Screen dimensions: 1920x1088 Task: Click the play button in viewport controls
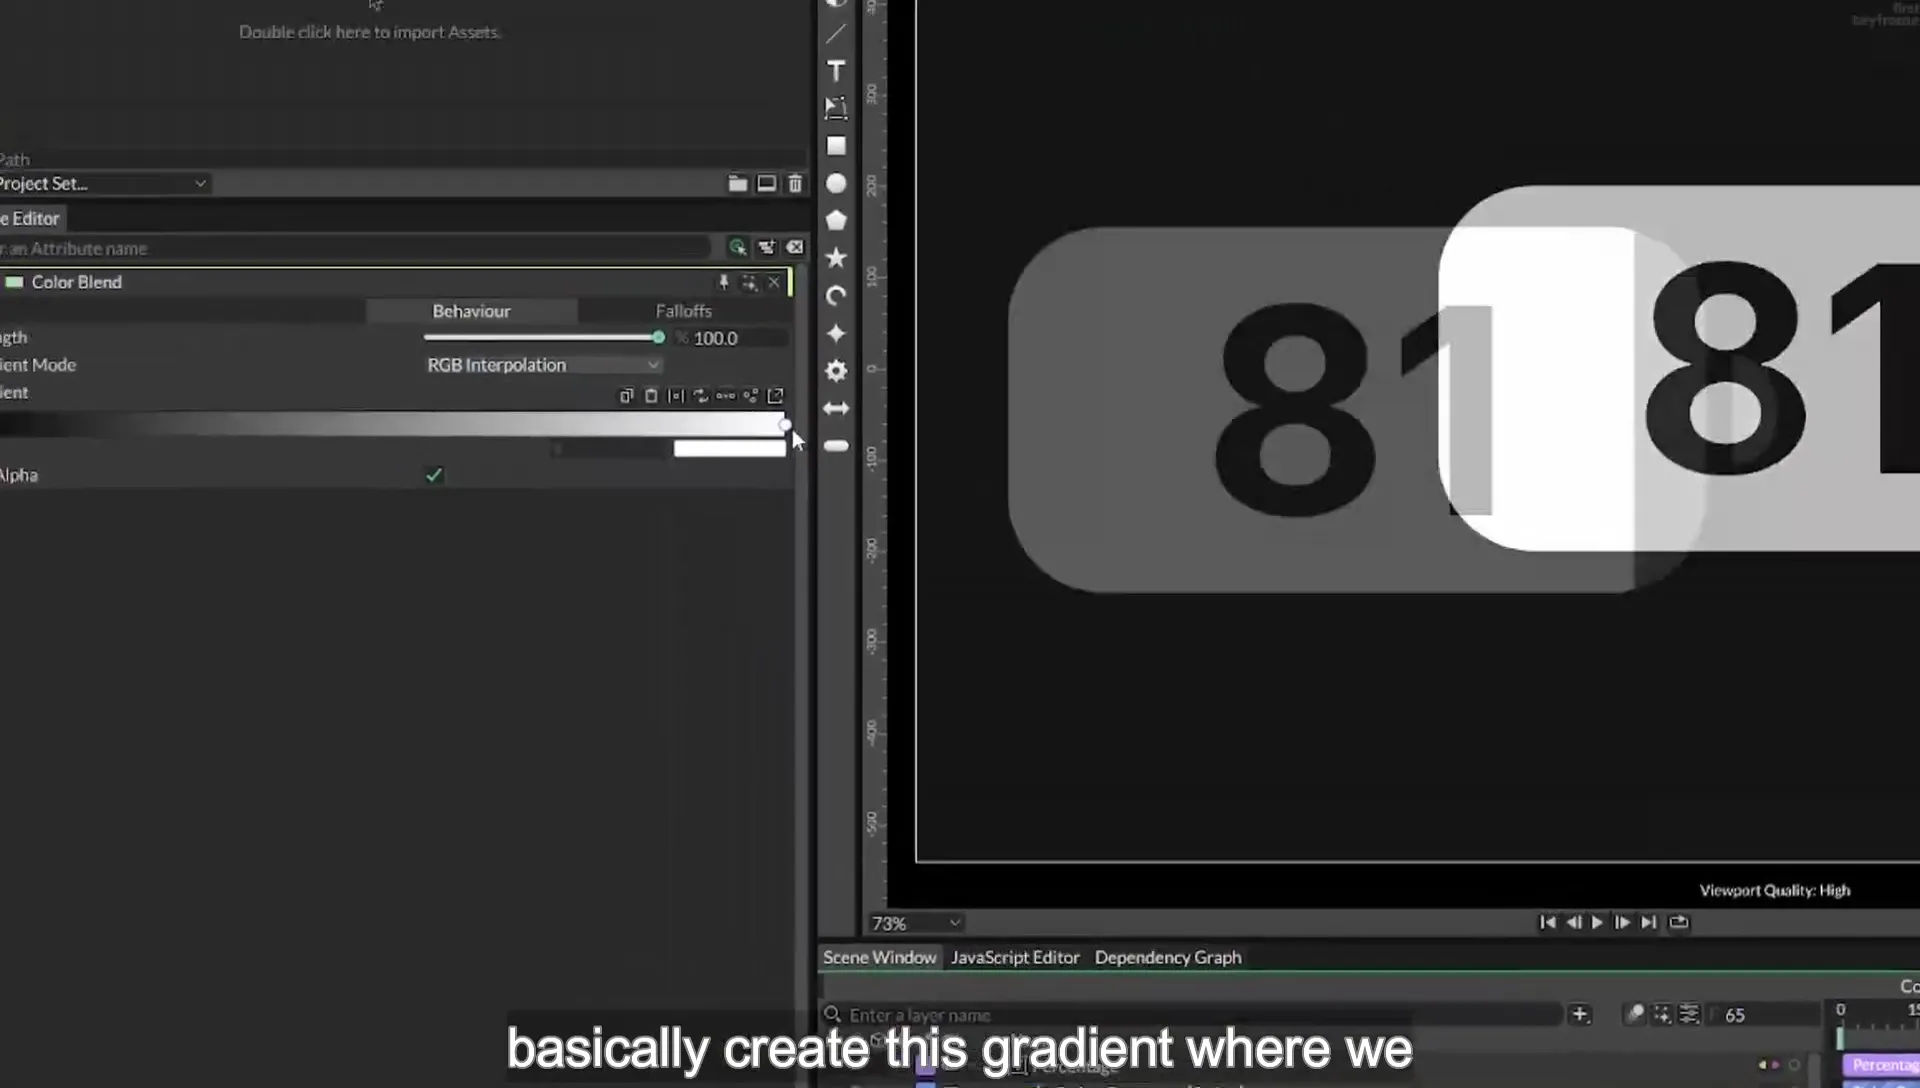(x=1597, y=922)
